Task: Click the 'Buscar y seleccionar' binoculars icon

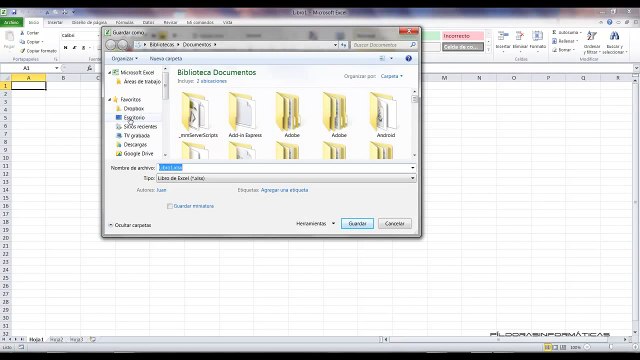Action: pyautogui.click(x=614, y=36)
